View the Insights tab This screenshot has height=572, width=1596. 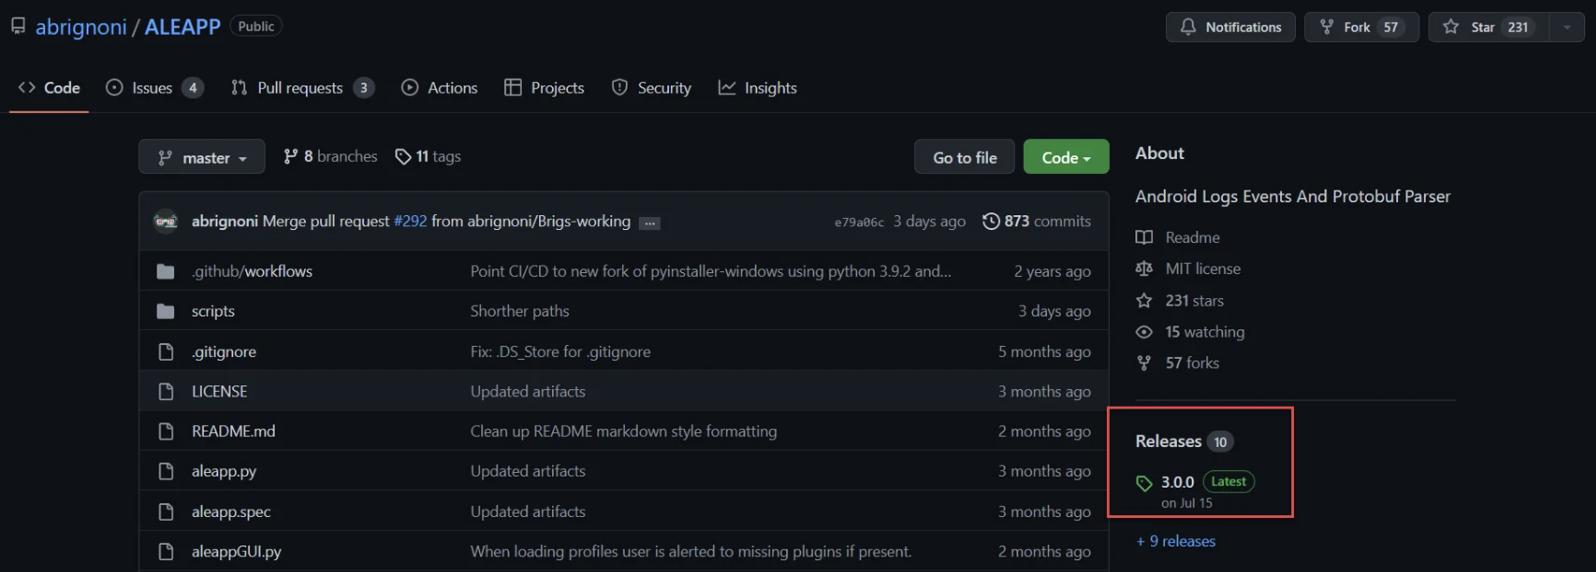tap(757, 88)
